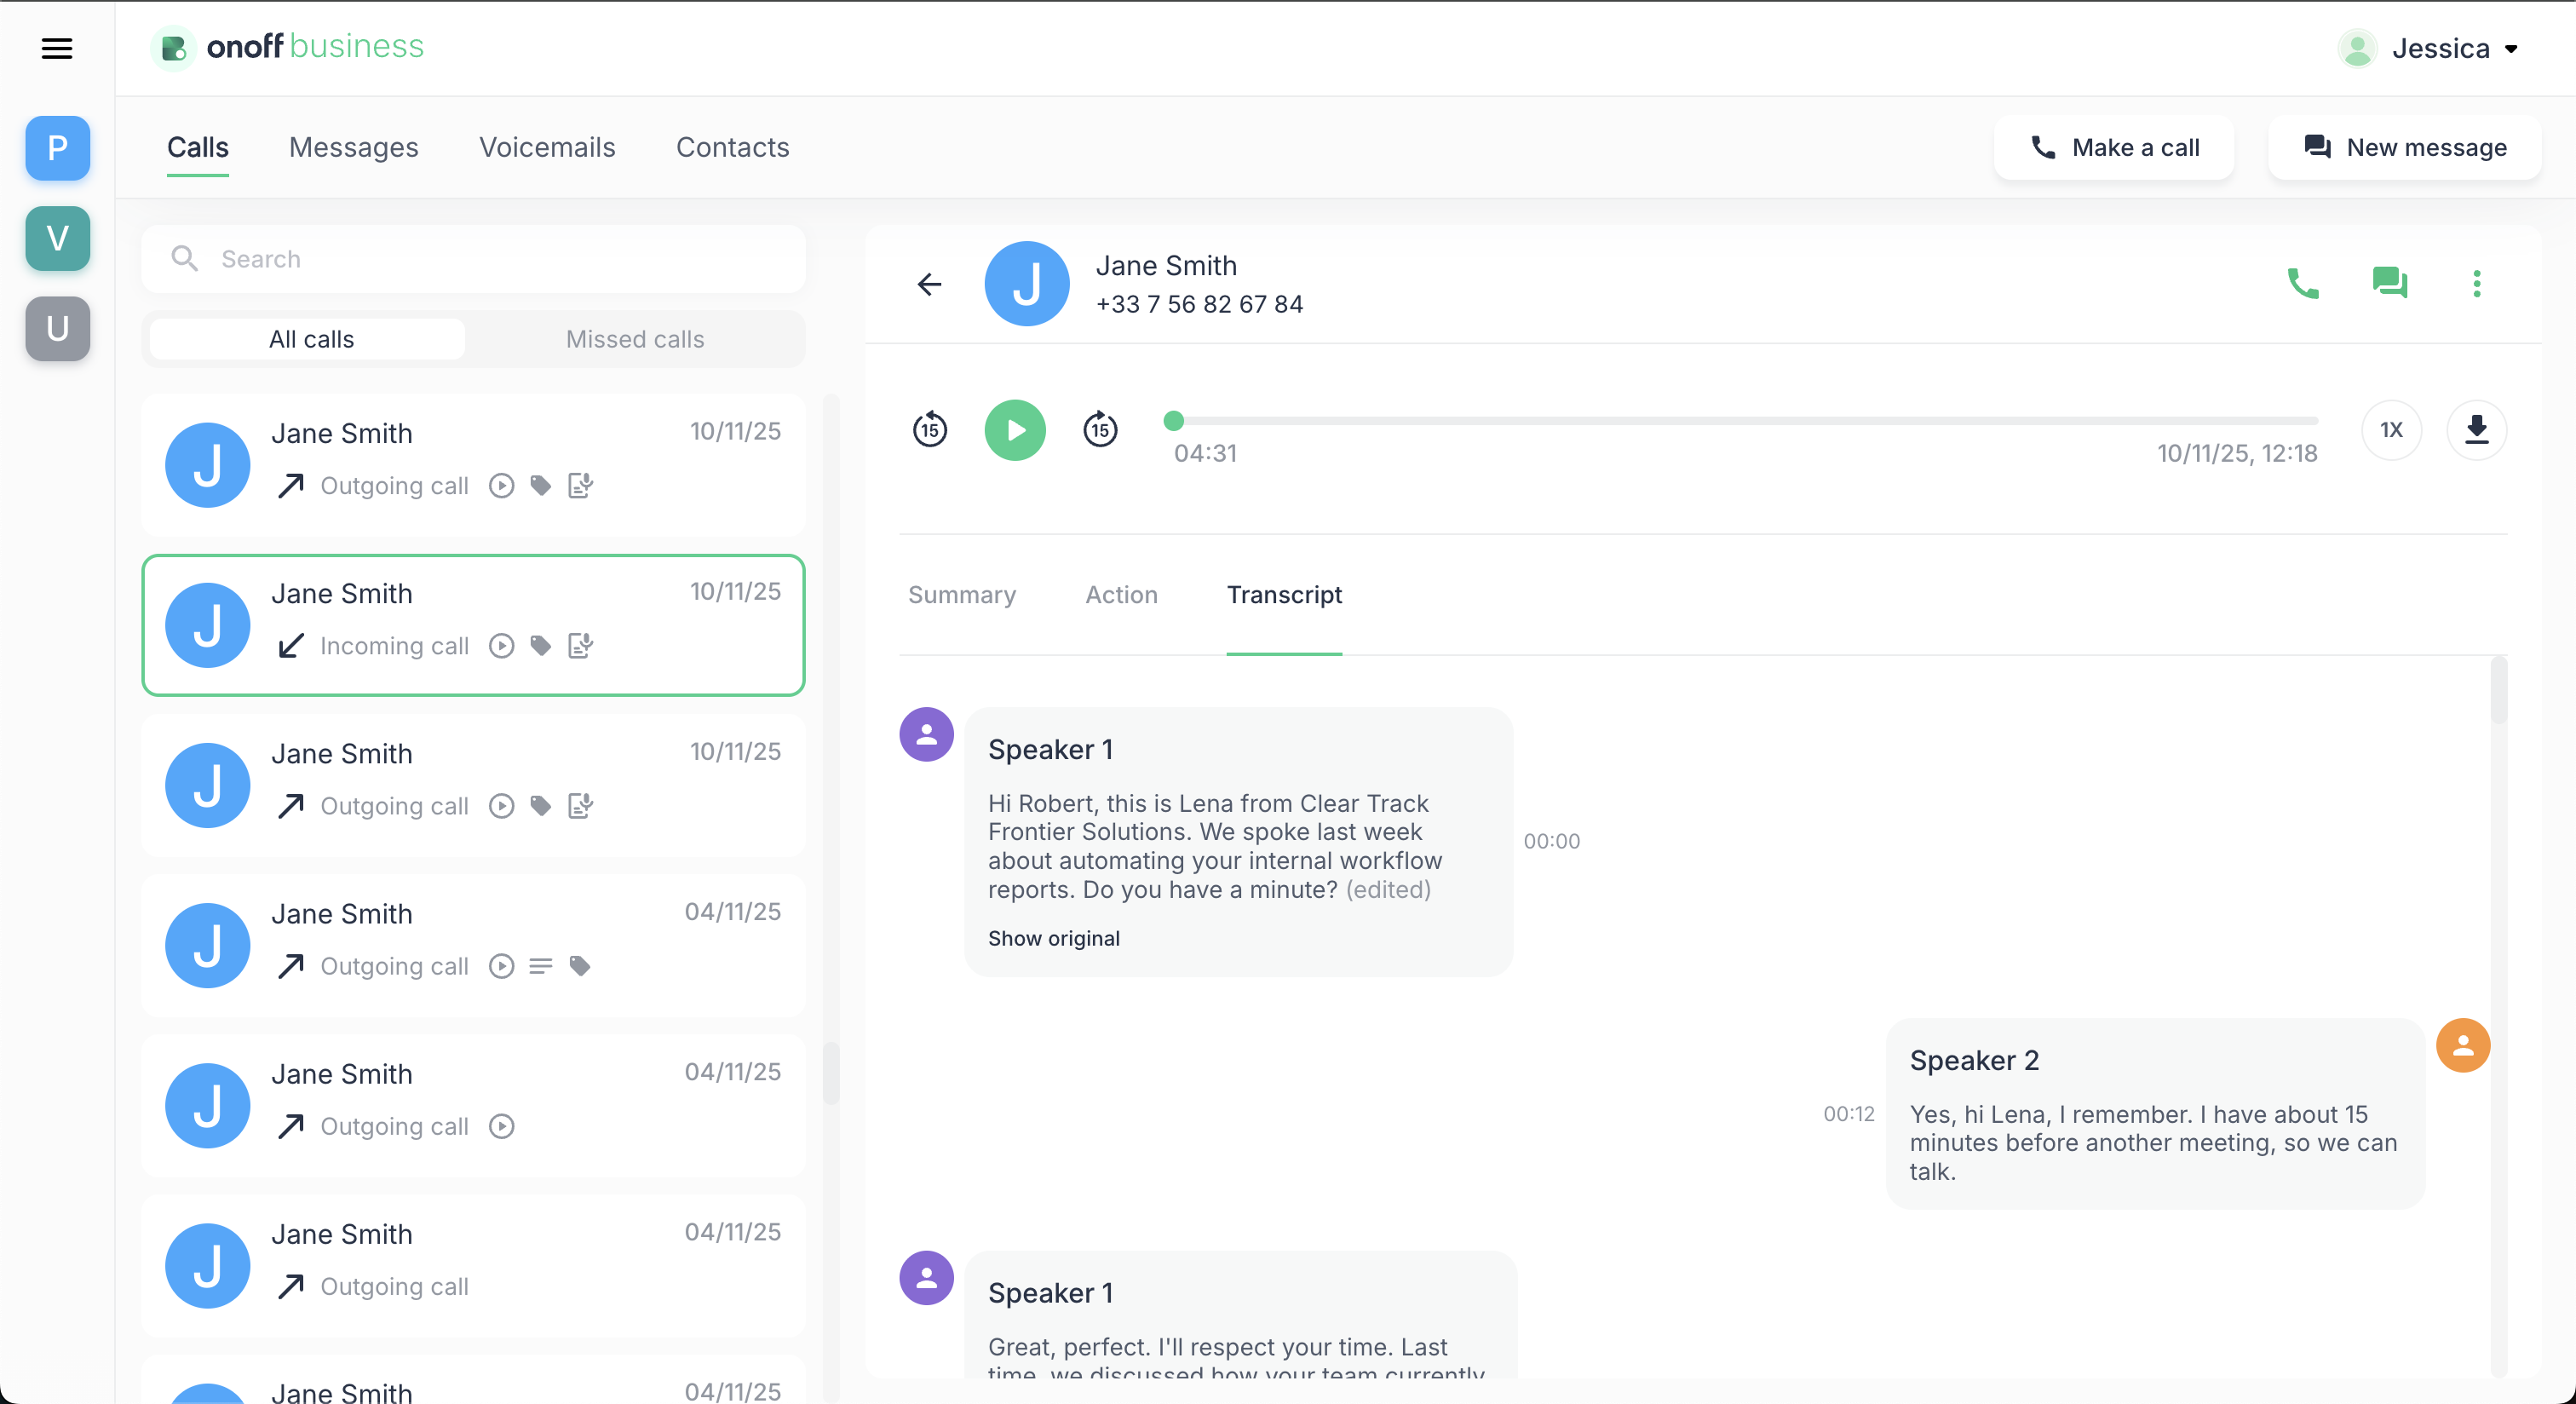Open Jessica account dropdown

2428,48
